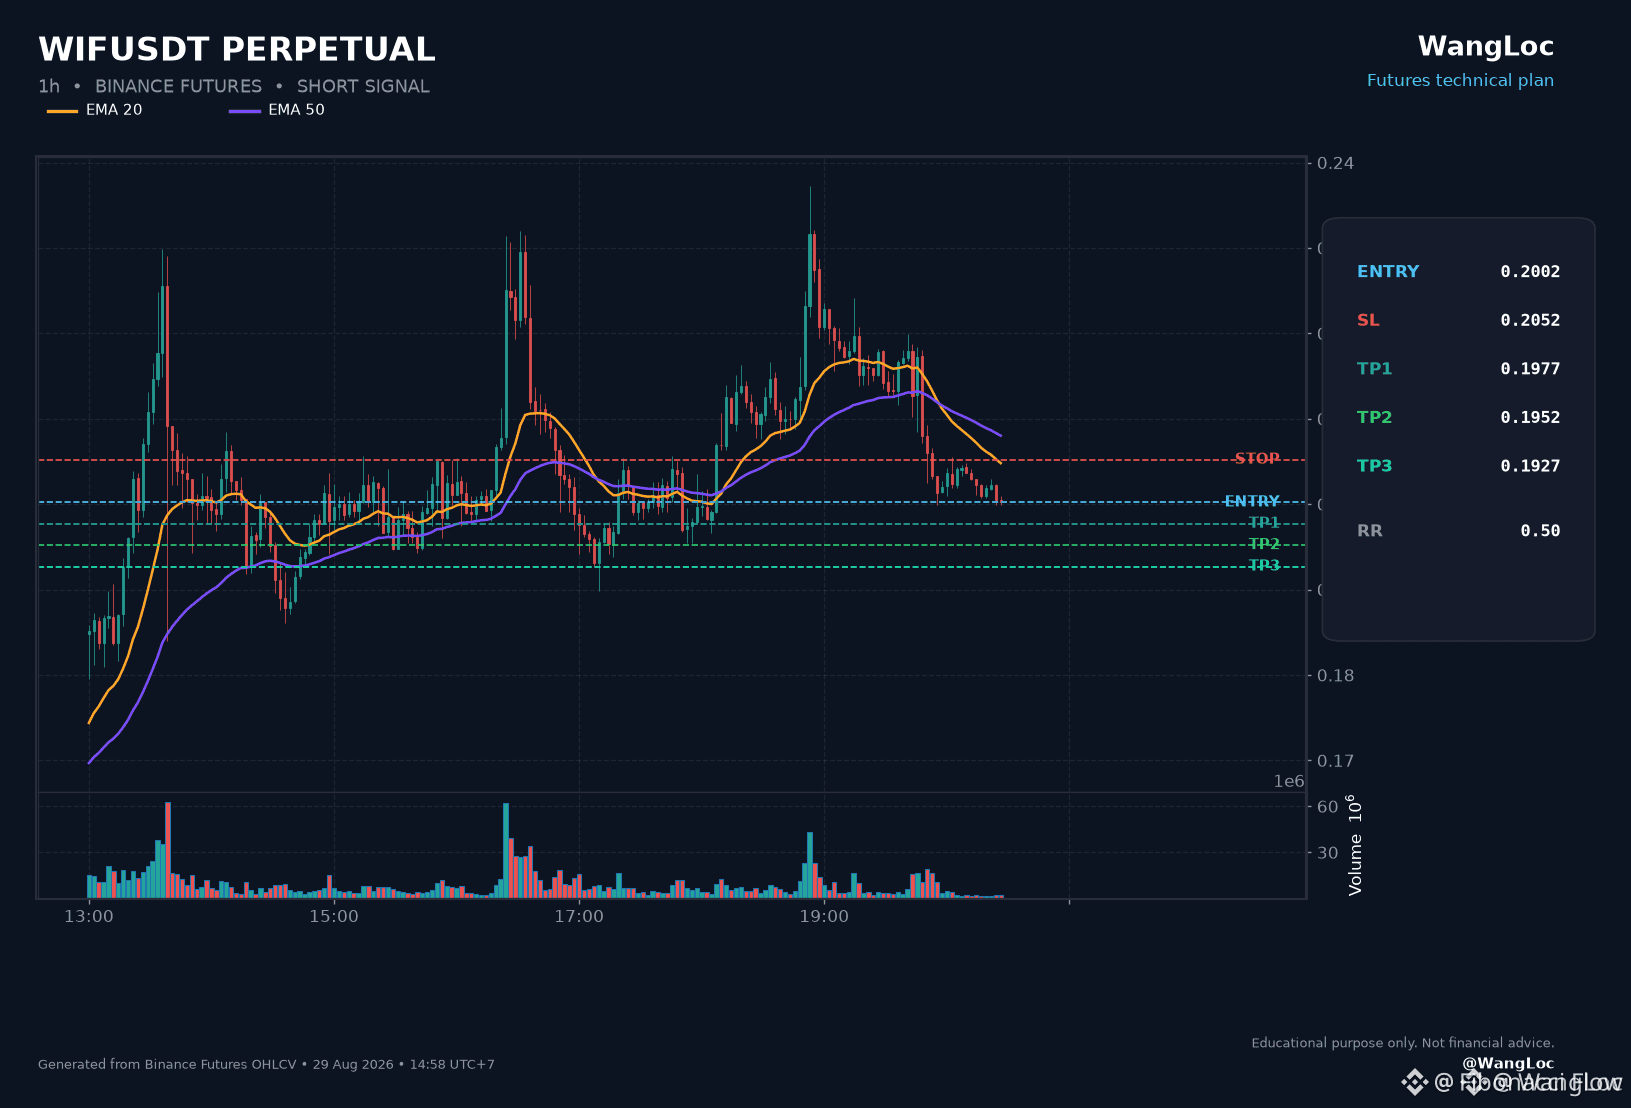Select the RR label in the levels panel

click(1370, 531)
